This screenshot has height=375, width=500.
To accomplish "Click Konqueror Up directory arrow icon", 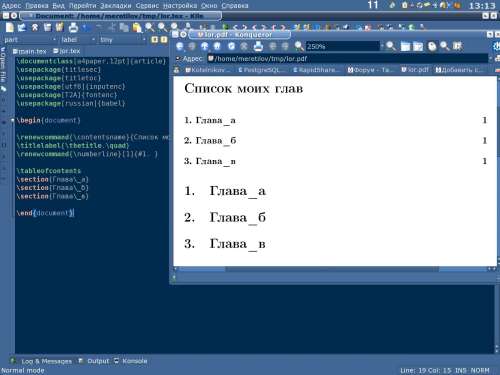I will (x=204, y=46).
